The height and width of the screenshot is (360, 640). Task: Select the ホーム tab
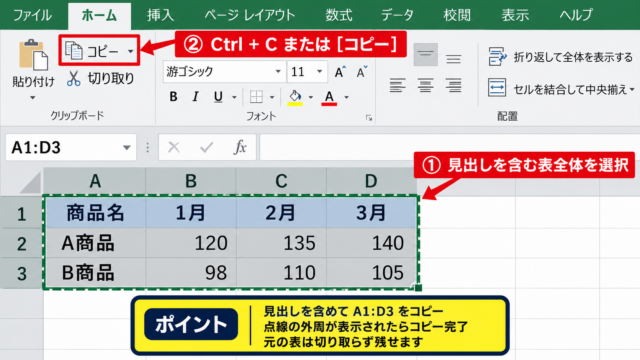click(99, 16)
